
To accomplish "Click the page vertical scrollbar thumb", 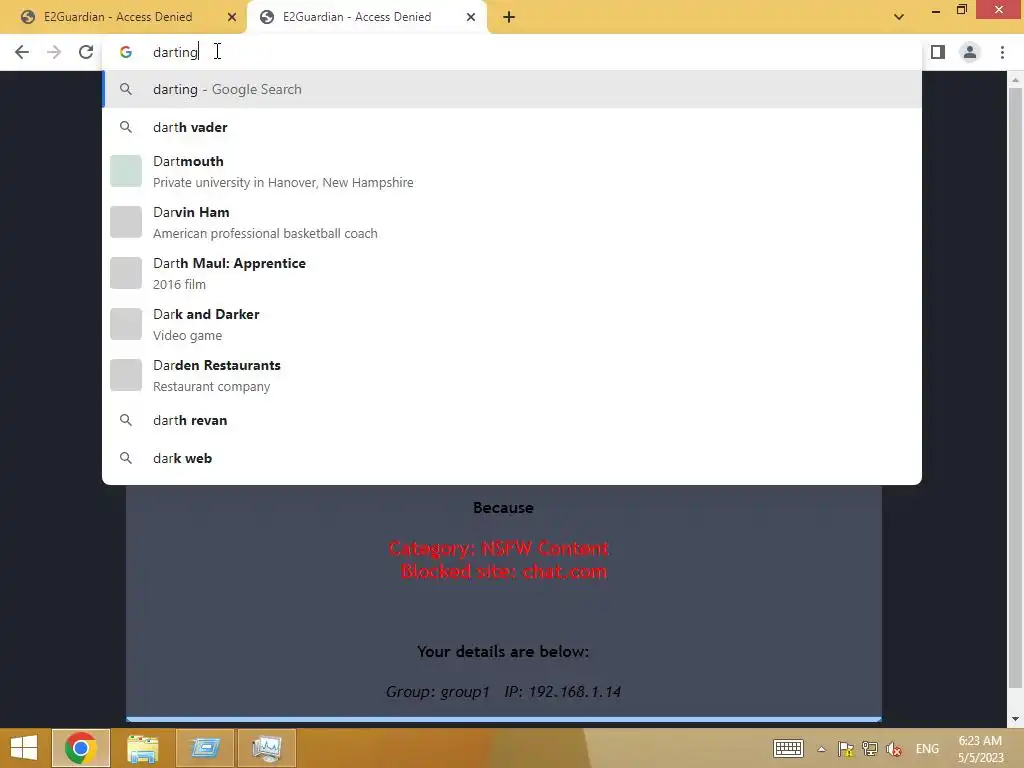I will coord(1015,388).
